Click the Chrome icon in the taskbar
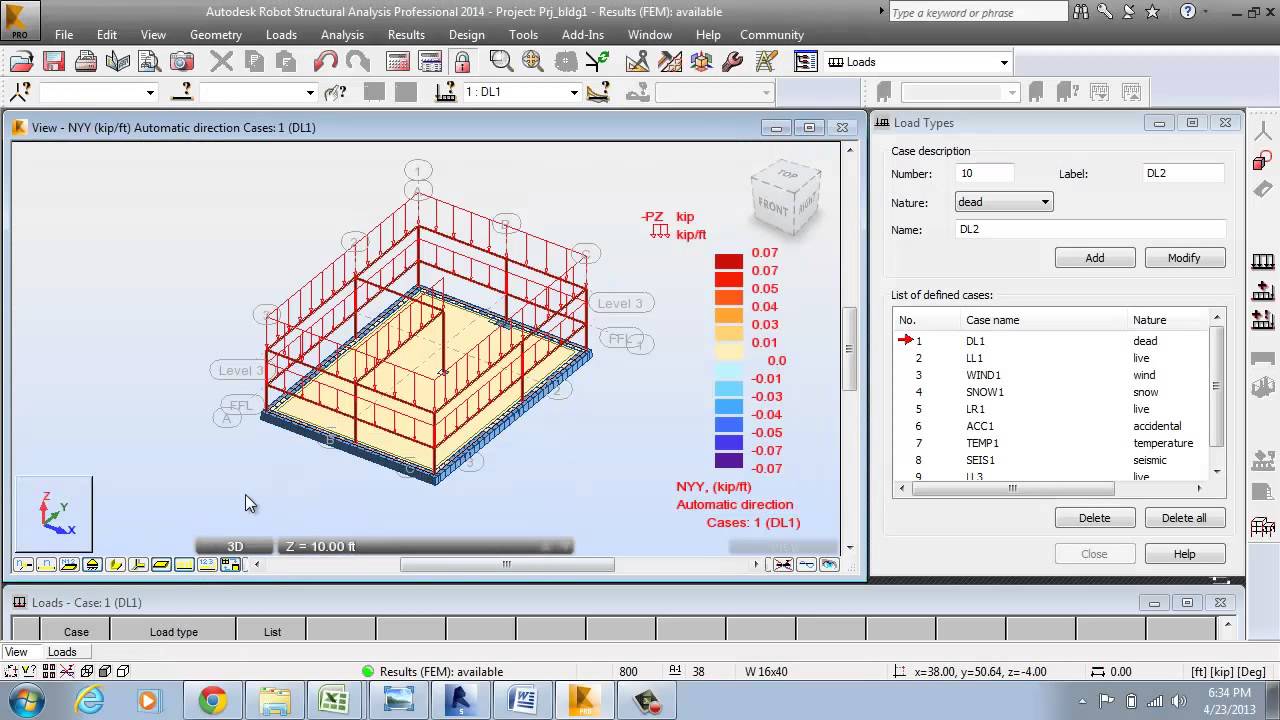1280x720 pixels. 212,700
